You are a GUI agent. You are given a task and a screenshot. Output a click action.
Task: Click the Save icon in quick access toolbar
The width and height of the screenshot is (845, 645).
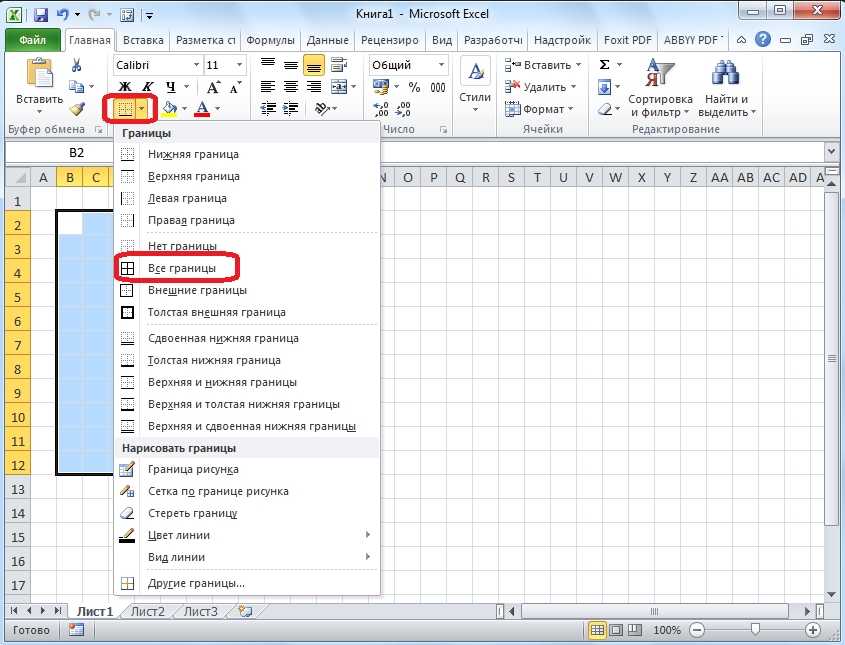[41, 16]
